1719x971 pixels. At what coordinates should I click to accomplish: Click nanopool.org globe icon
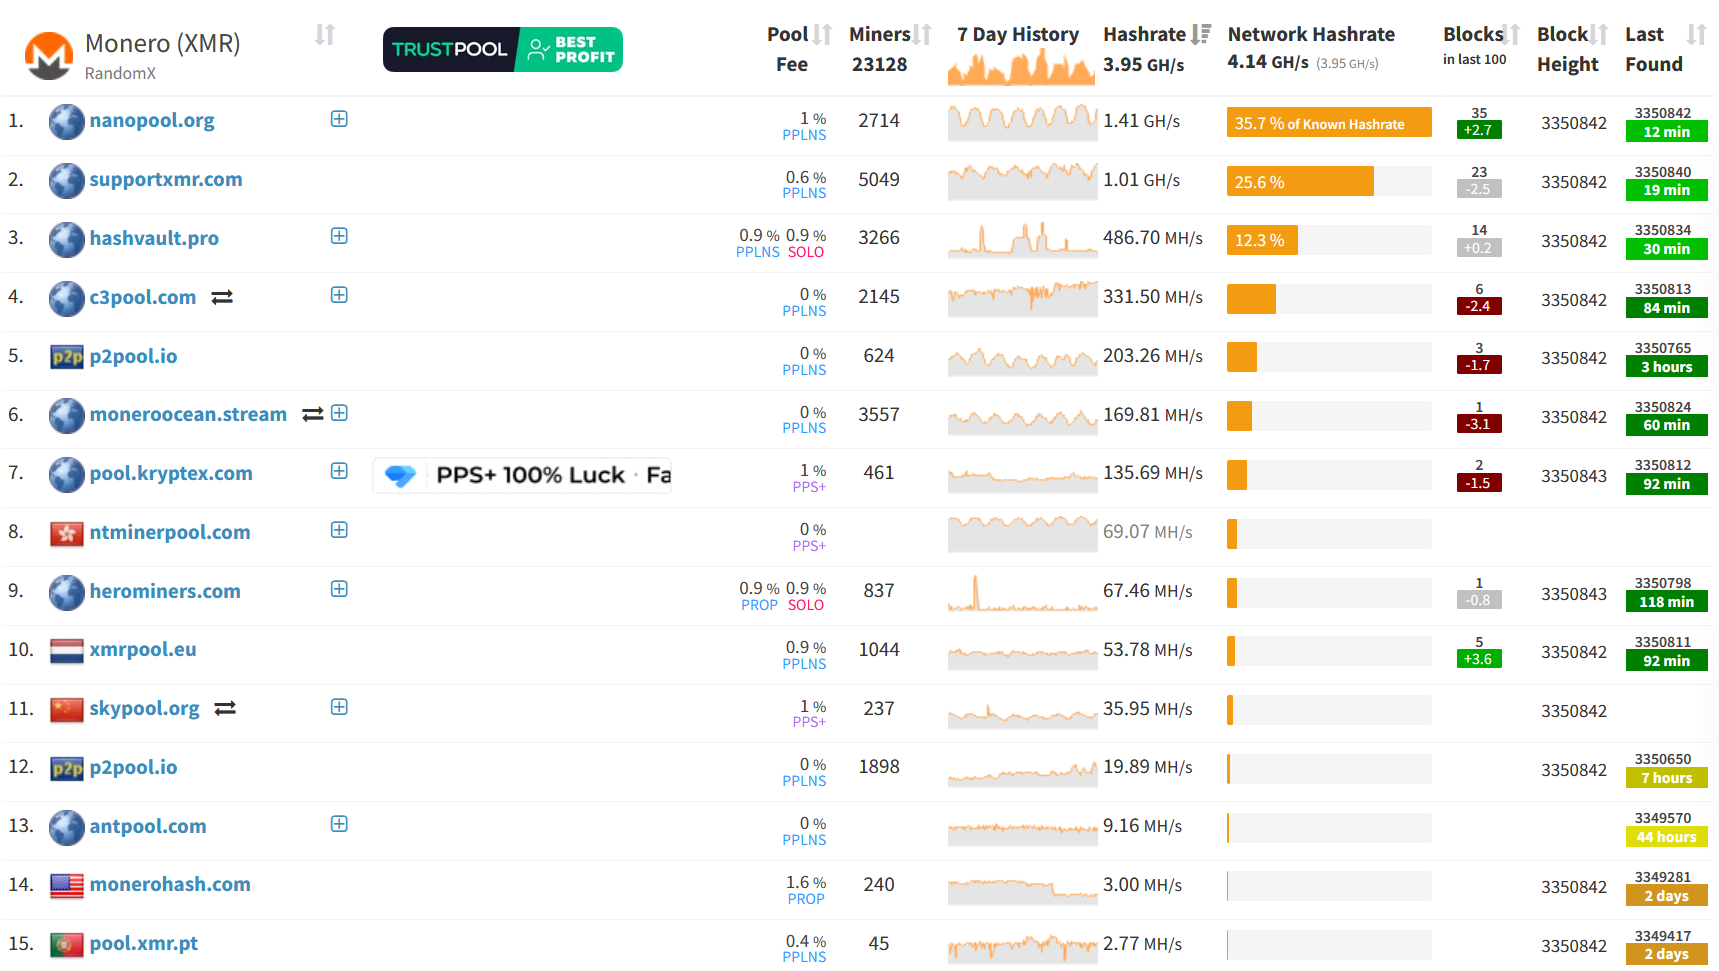(67, 122)
